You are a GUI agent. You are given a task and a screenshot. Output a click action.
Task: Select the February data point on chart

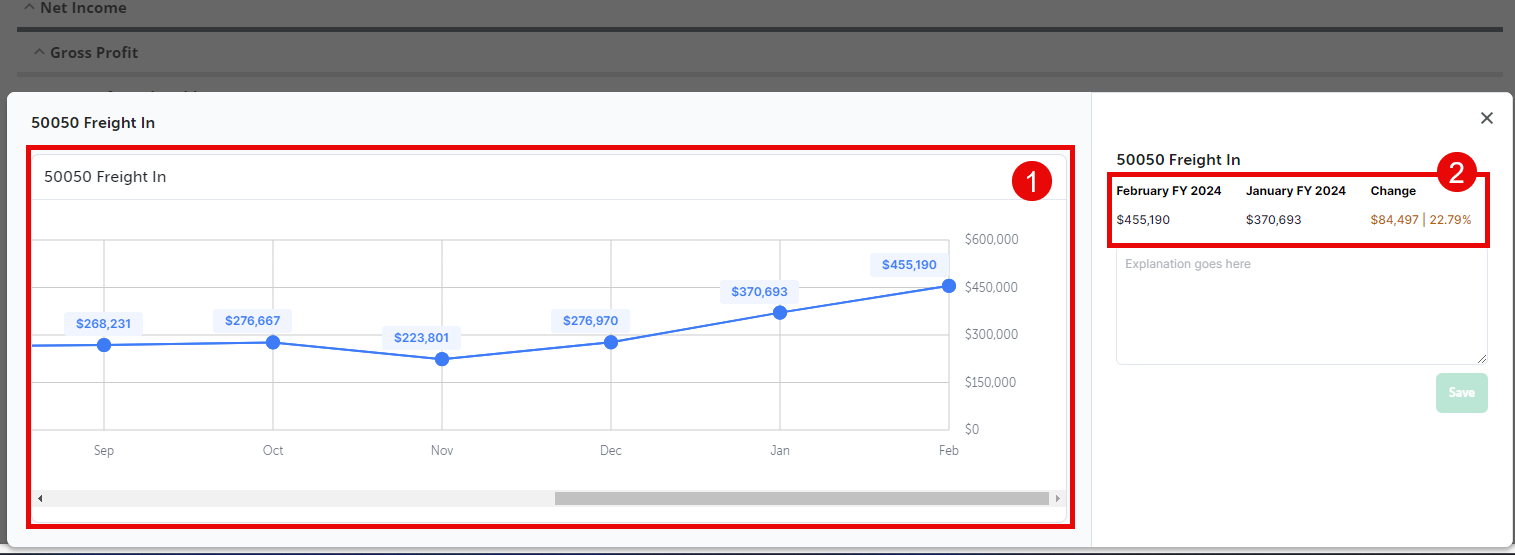(x=948, y=286)
